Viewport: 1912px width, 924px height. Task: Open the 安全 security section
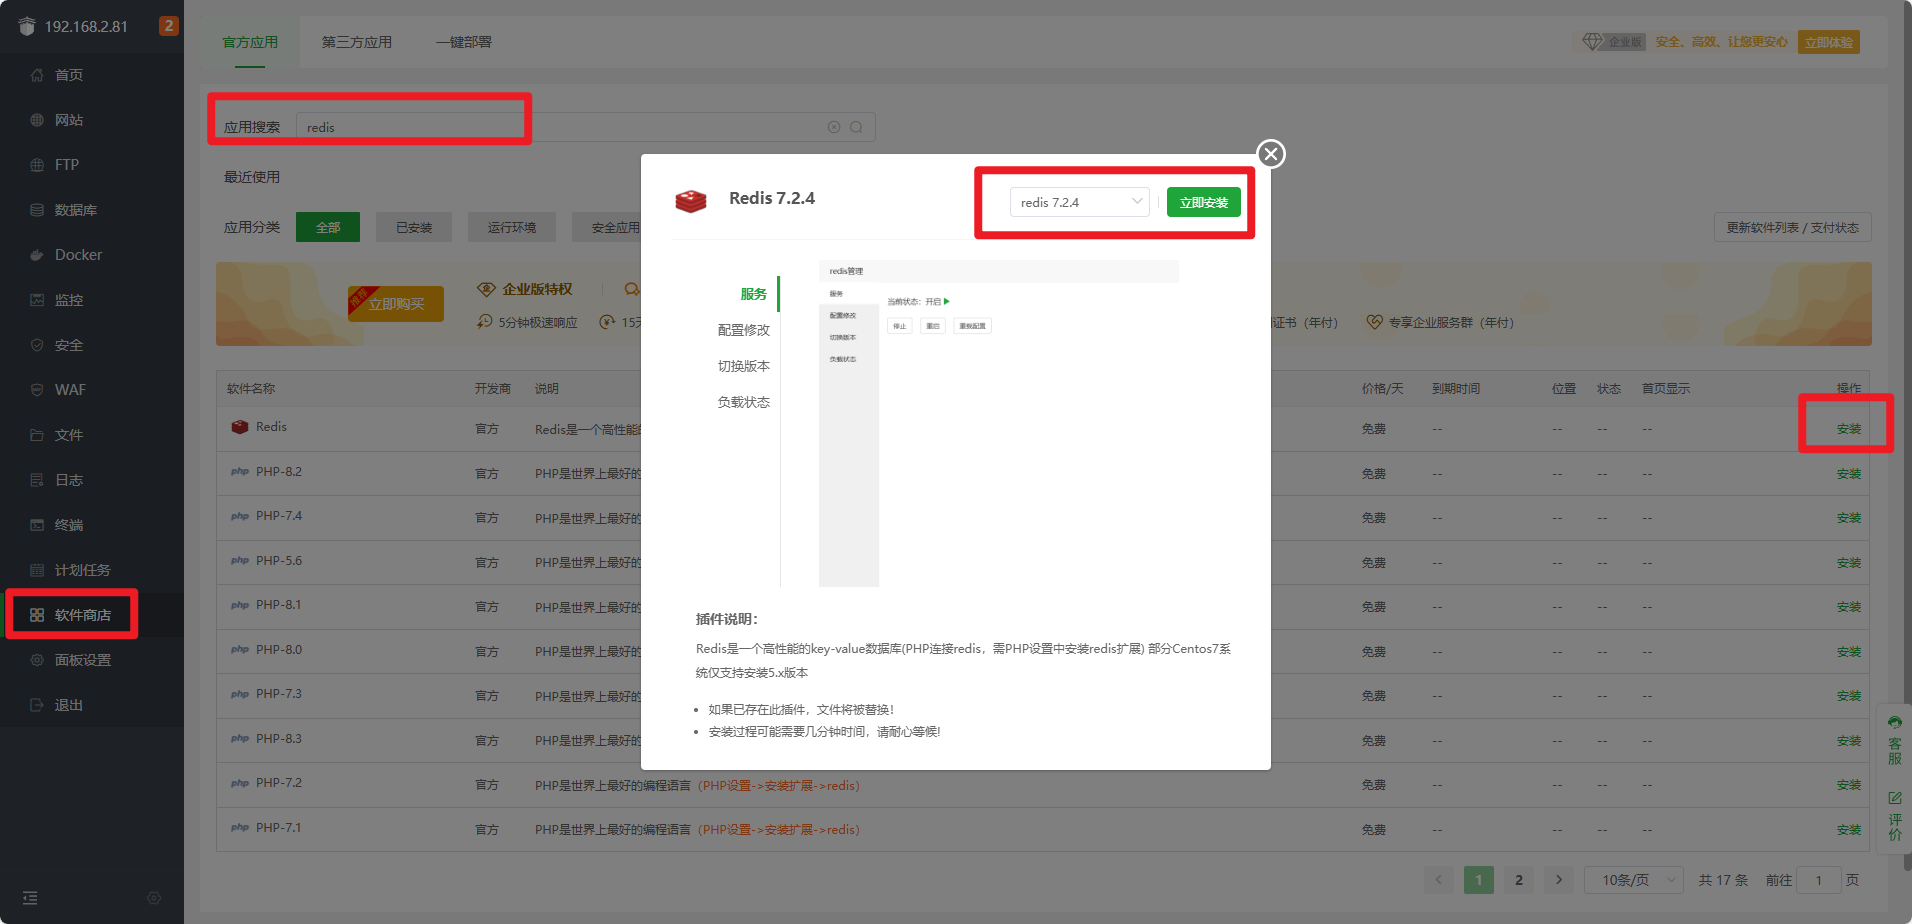[x=68, y=345]
